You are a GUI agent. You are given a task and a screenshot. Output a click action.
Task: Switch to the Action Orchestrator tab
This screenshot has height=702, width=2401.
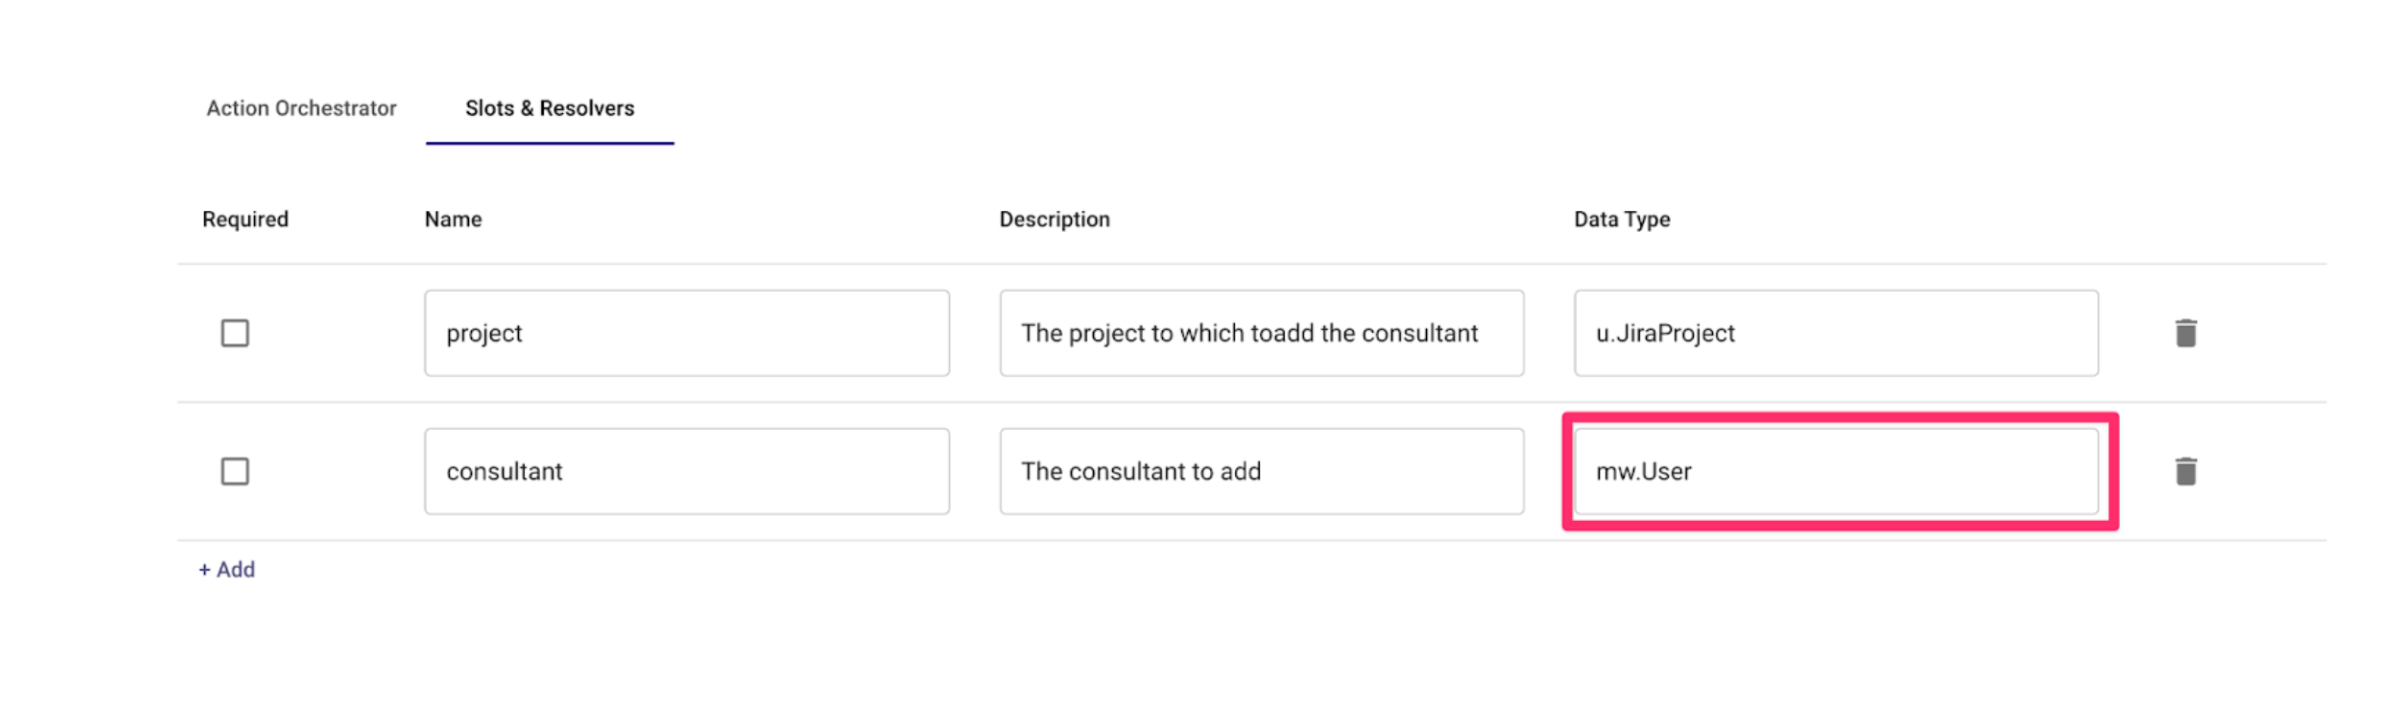301,108
